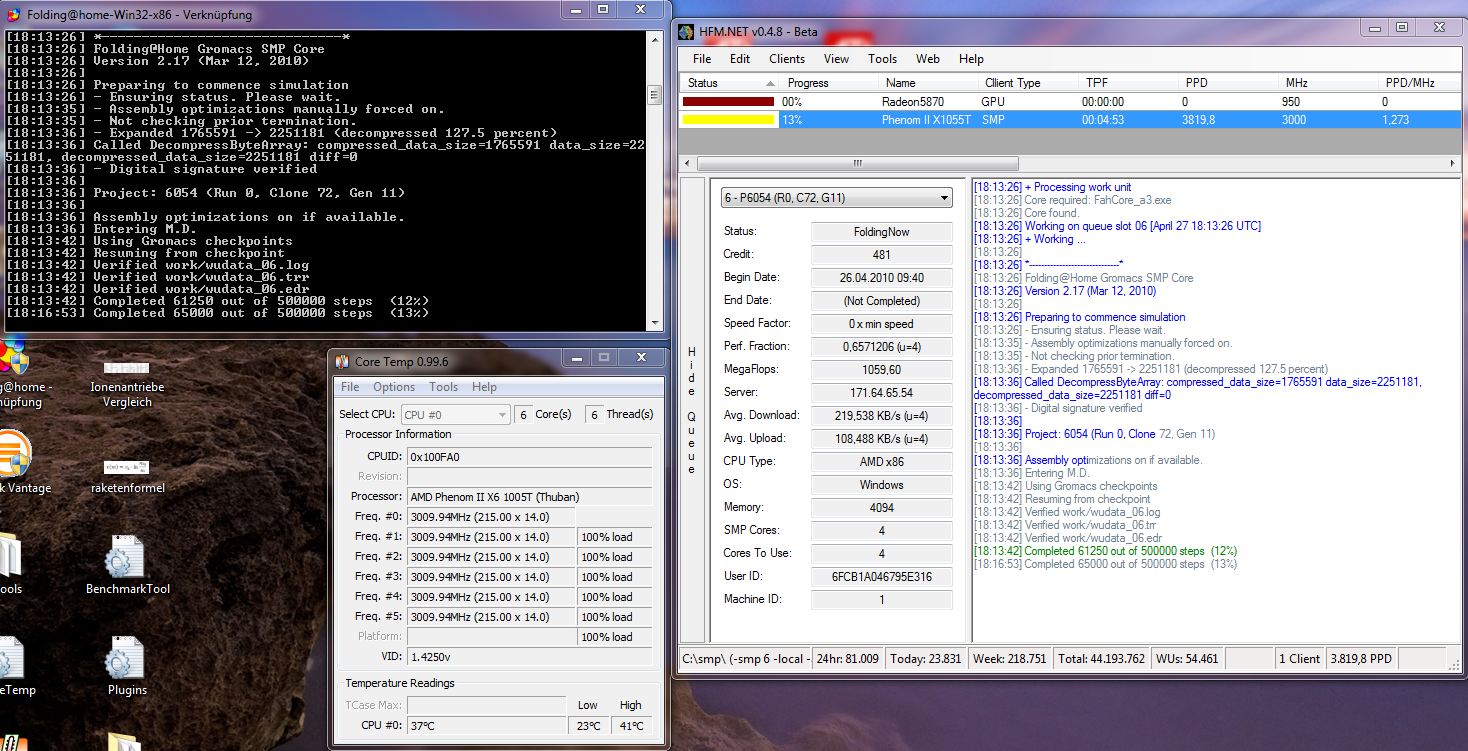
Task: Sort clients by Progress column header
Action: coord(828,83)
